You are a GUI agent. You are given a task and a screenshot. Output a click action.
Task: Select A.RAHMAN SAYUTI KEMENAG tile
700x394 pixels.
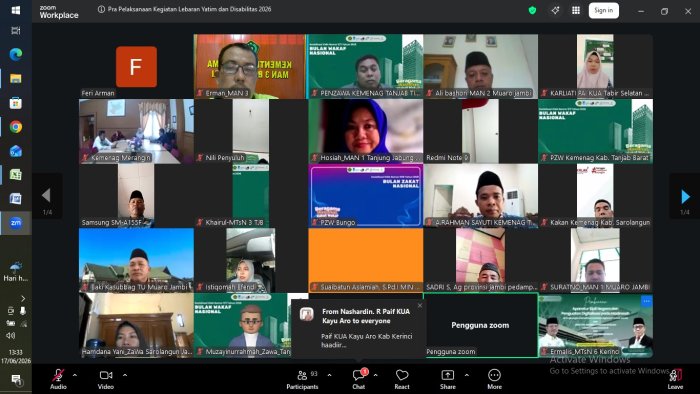tap(481, 196)
